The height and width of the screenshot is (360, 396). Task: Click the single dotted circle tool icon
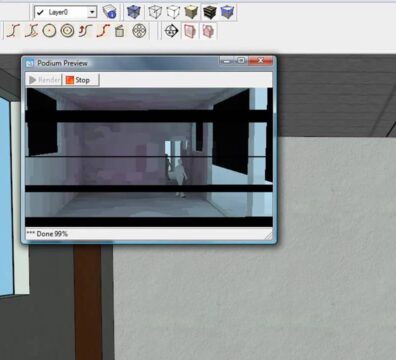tap(49, 31)
